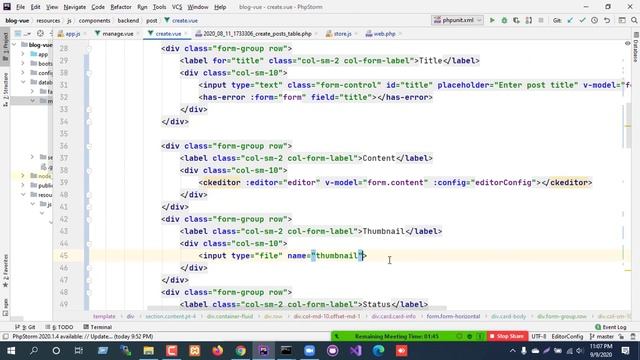Click the 'components' breadcrumb in navigation bar
Screen dimensions: 640x360
click(x=94, y=20)
